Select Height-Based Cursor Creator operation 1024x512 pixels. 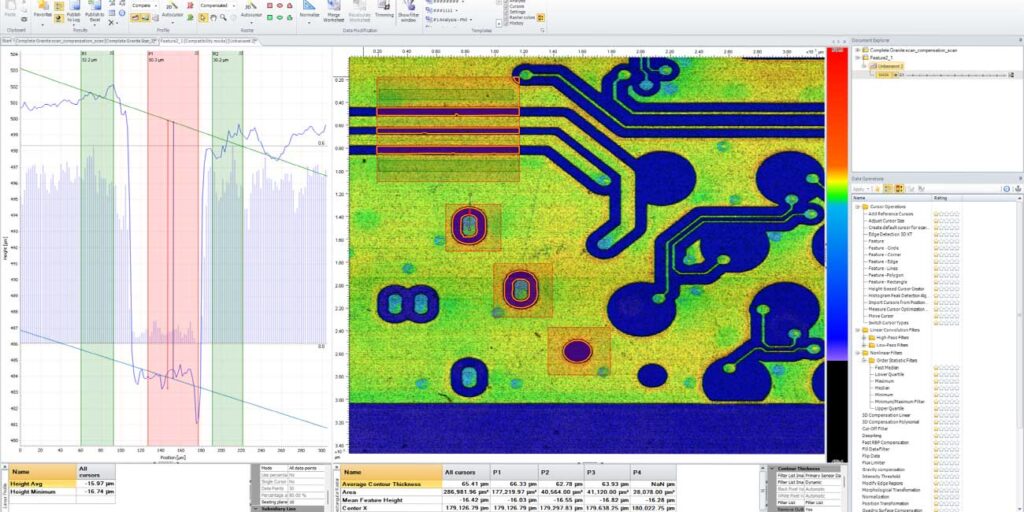(896, 290)
